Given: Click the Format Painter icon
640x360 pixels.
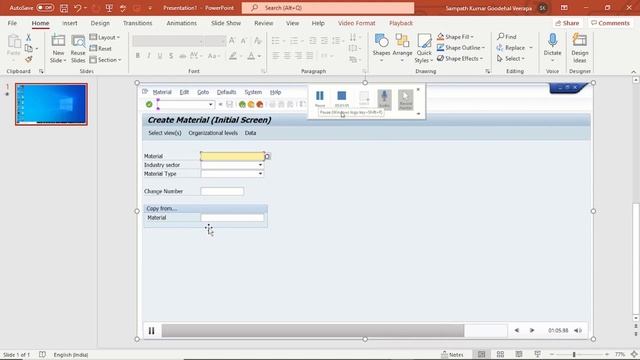Looking at the screenshot, I should pos(29,60).
